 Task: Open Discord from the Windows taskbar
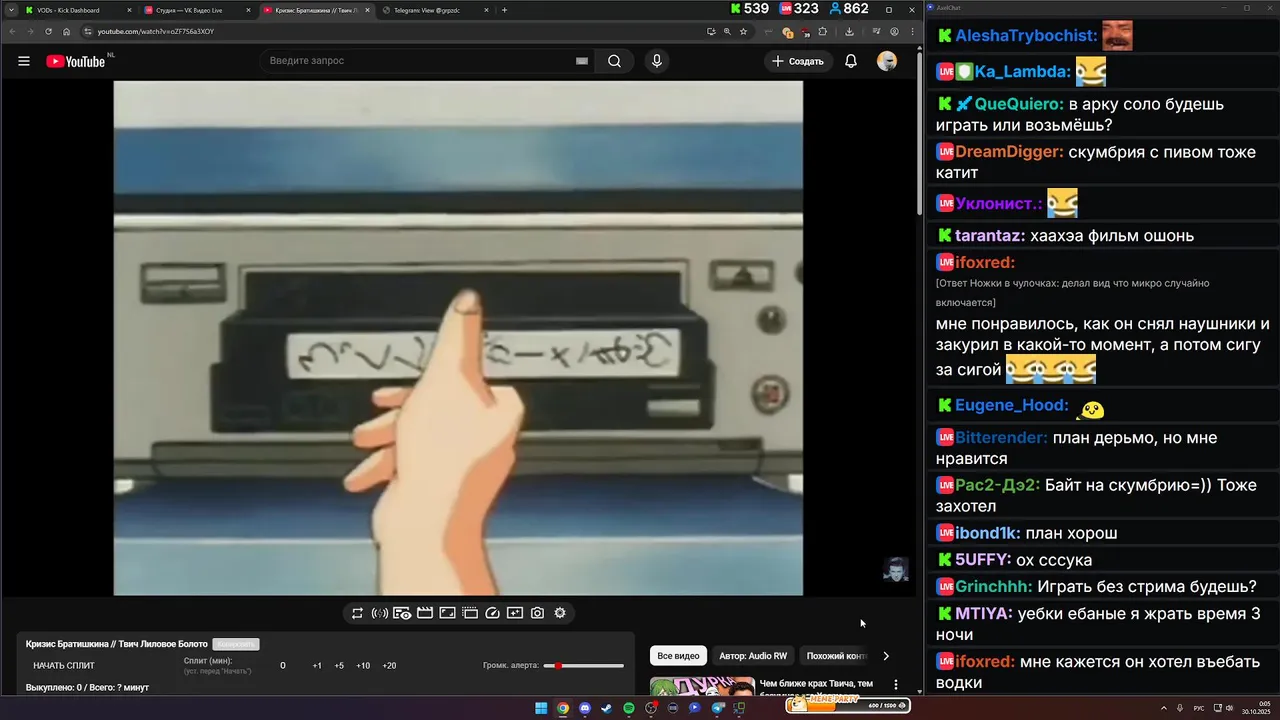coord(585,708)
